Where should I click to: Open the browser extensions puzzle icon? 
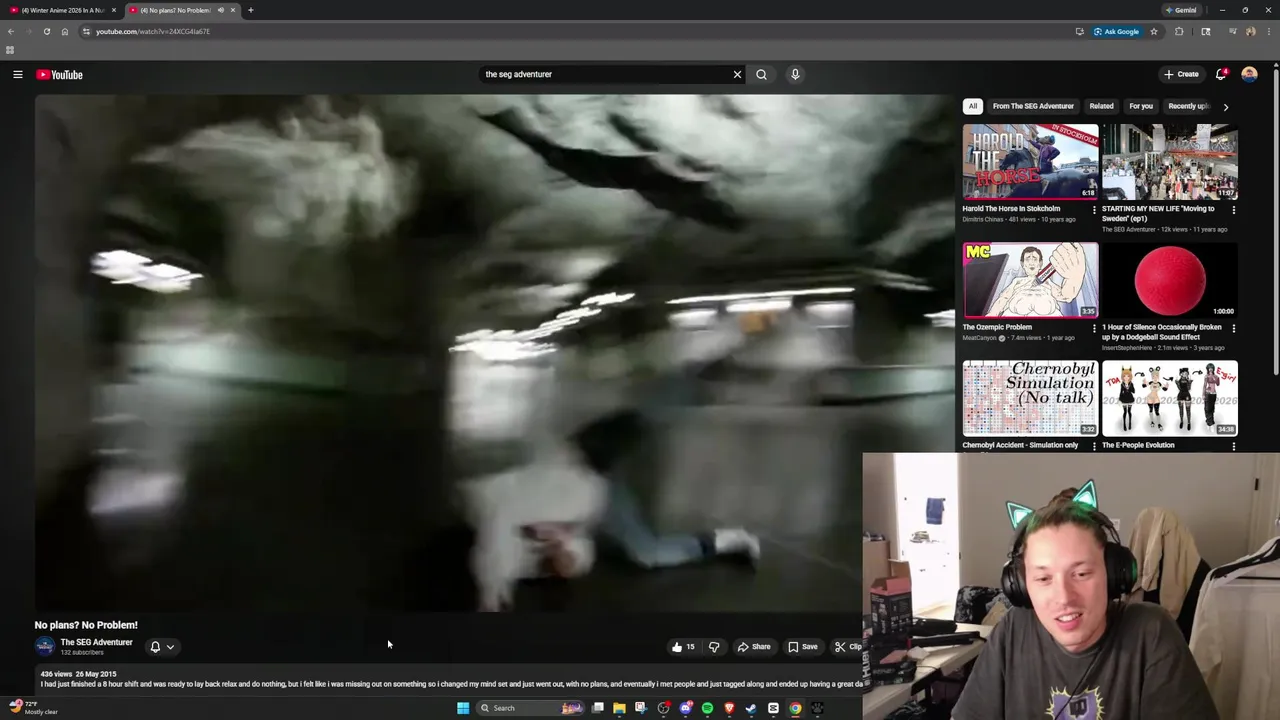(1179, 31)
